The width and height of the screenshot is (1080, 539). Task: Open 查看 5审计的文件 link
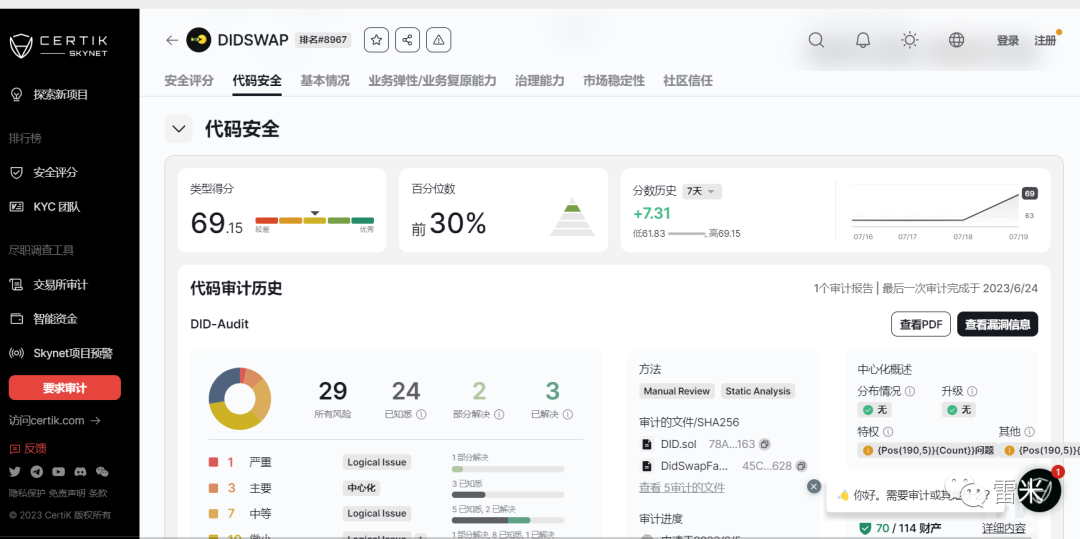[x=682, y=487]
